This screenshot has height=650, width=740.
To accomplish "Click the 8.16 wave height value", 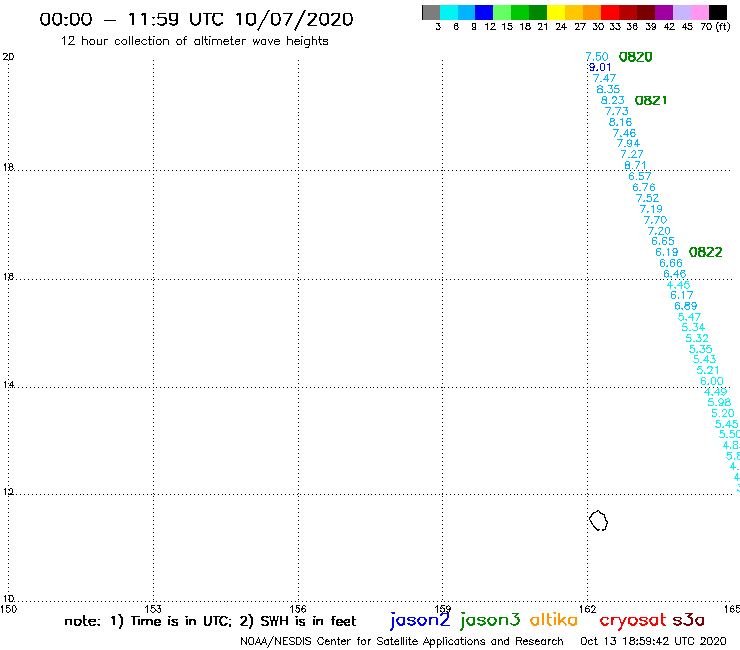I will 620,122.
